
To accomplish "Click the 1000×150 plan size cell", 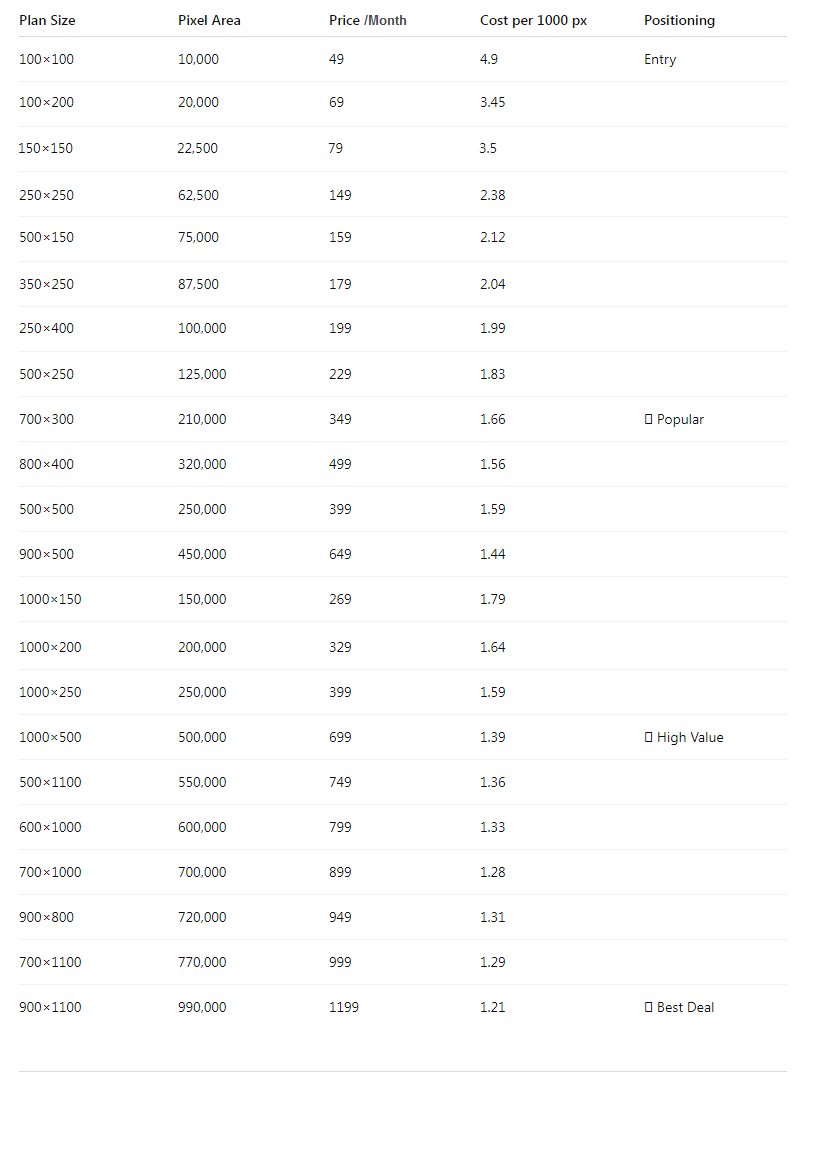I will [x=50, y=600].
